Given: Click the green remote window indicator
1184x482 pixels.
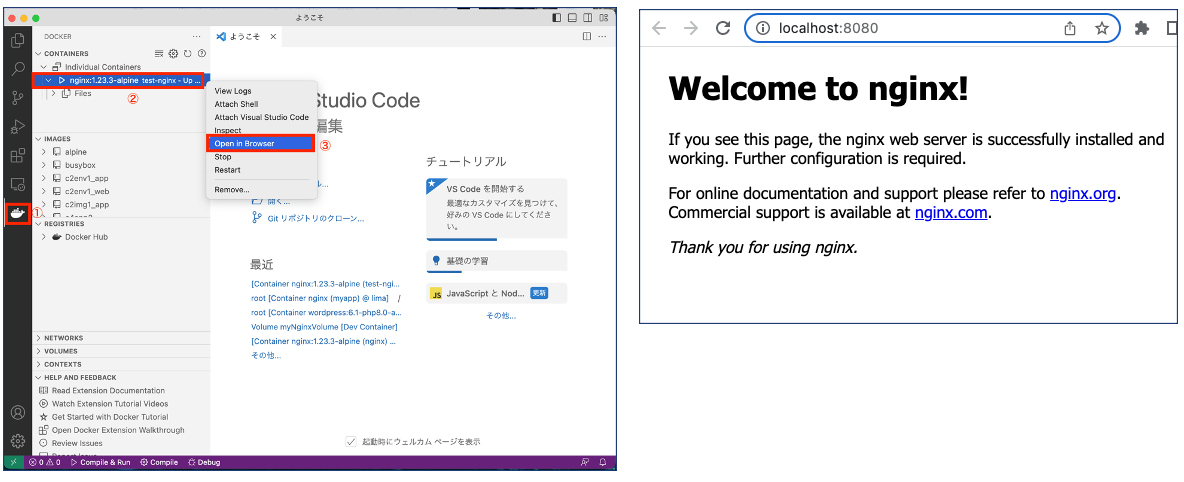Looking at the screenshot, I should point(14,462).
